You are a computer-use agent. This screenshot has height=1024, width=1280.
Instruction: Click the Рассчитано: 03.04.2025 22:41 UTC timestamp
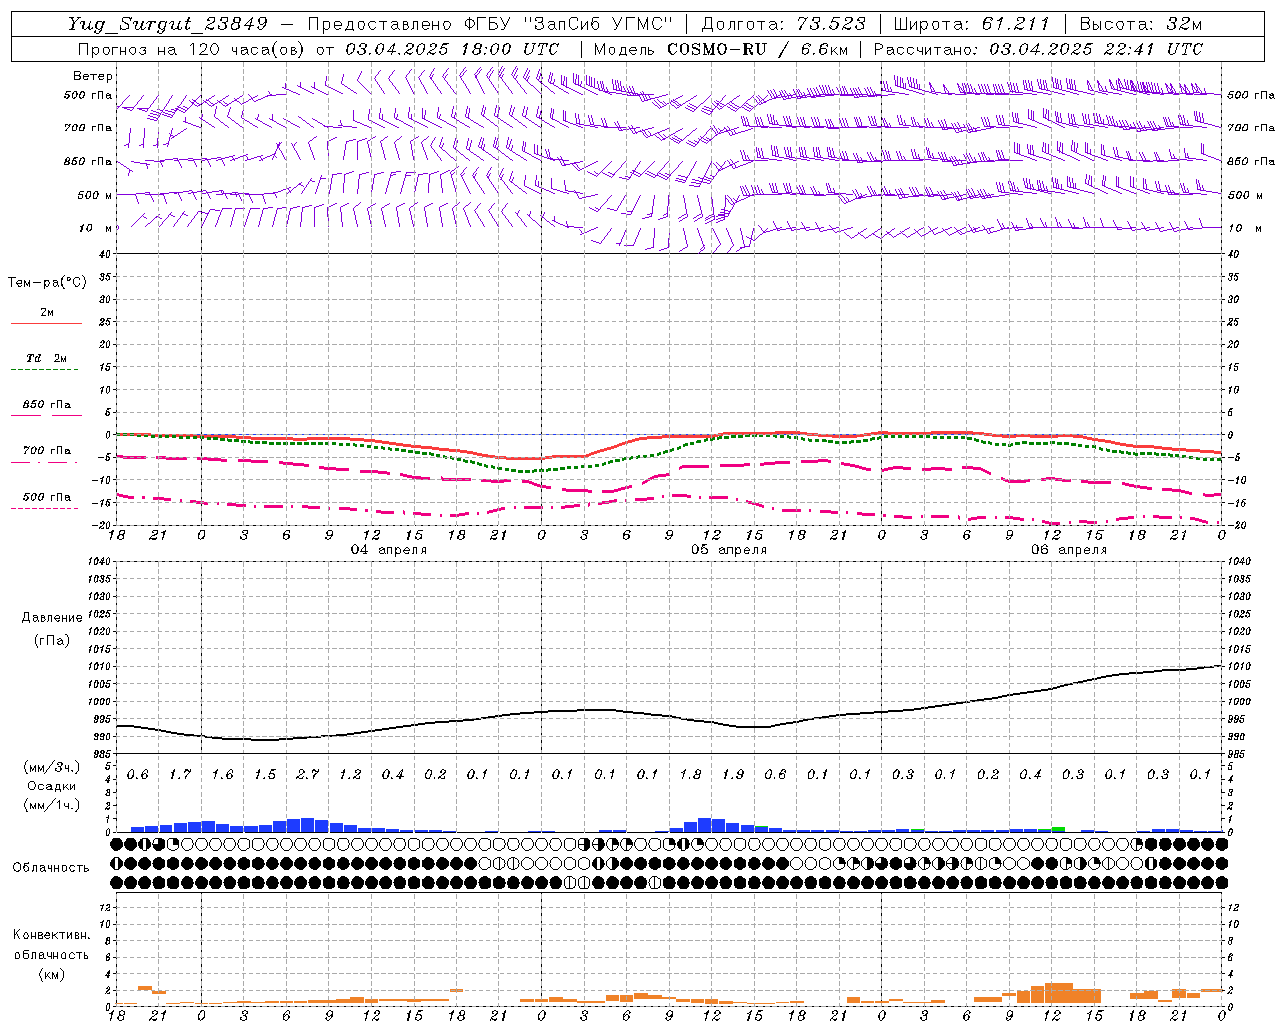click(1038, 49)
